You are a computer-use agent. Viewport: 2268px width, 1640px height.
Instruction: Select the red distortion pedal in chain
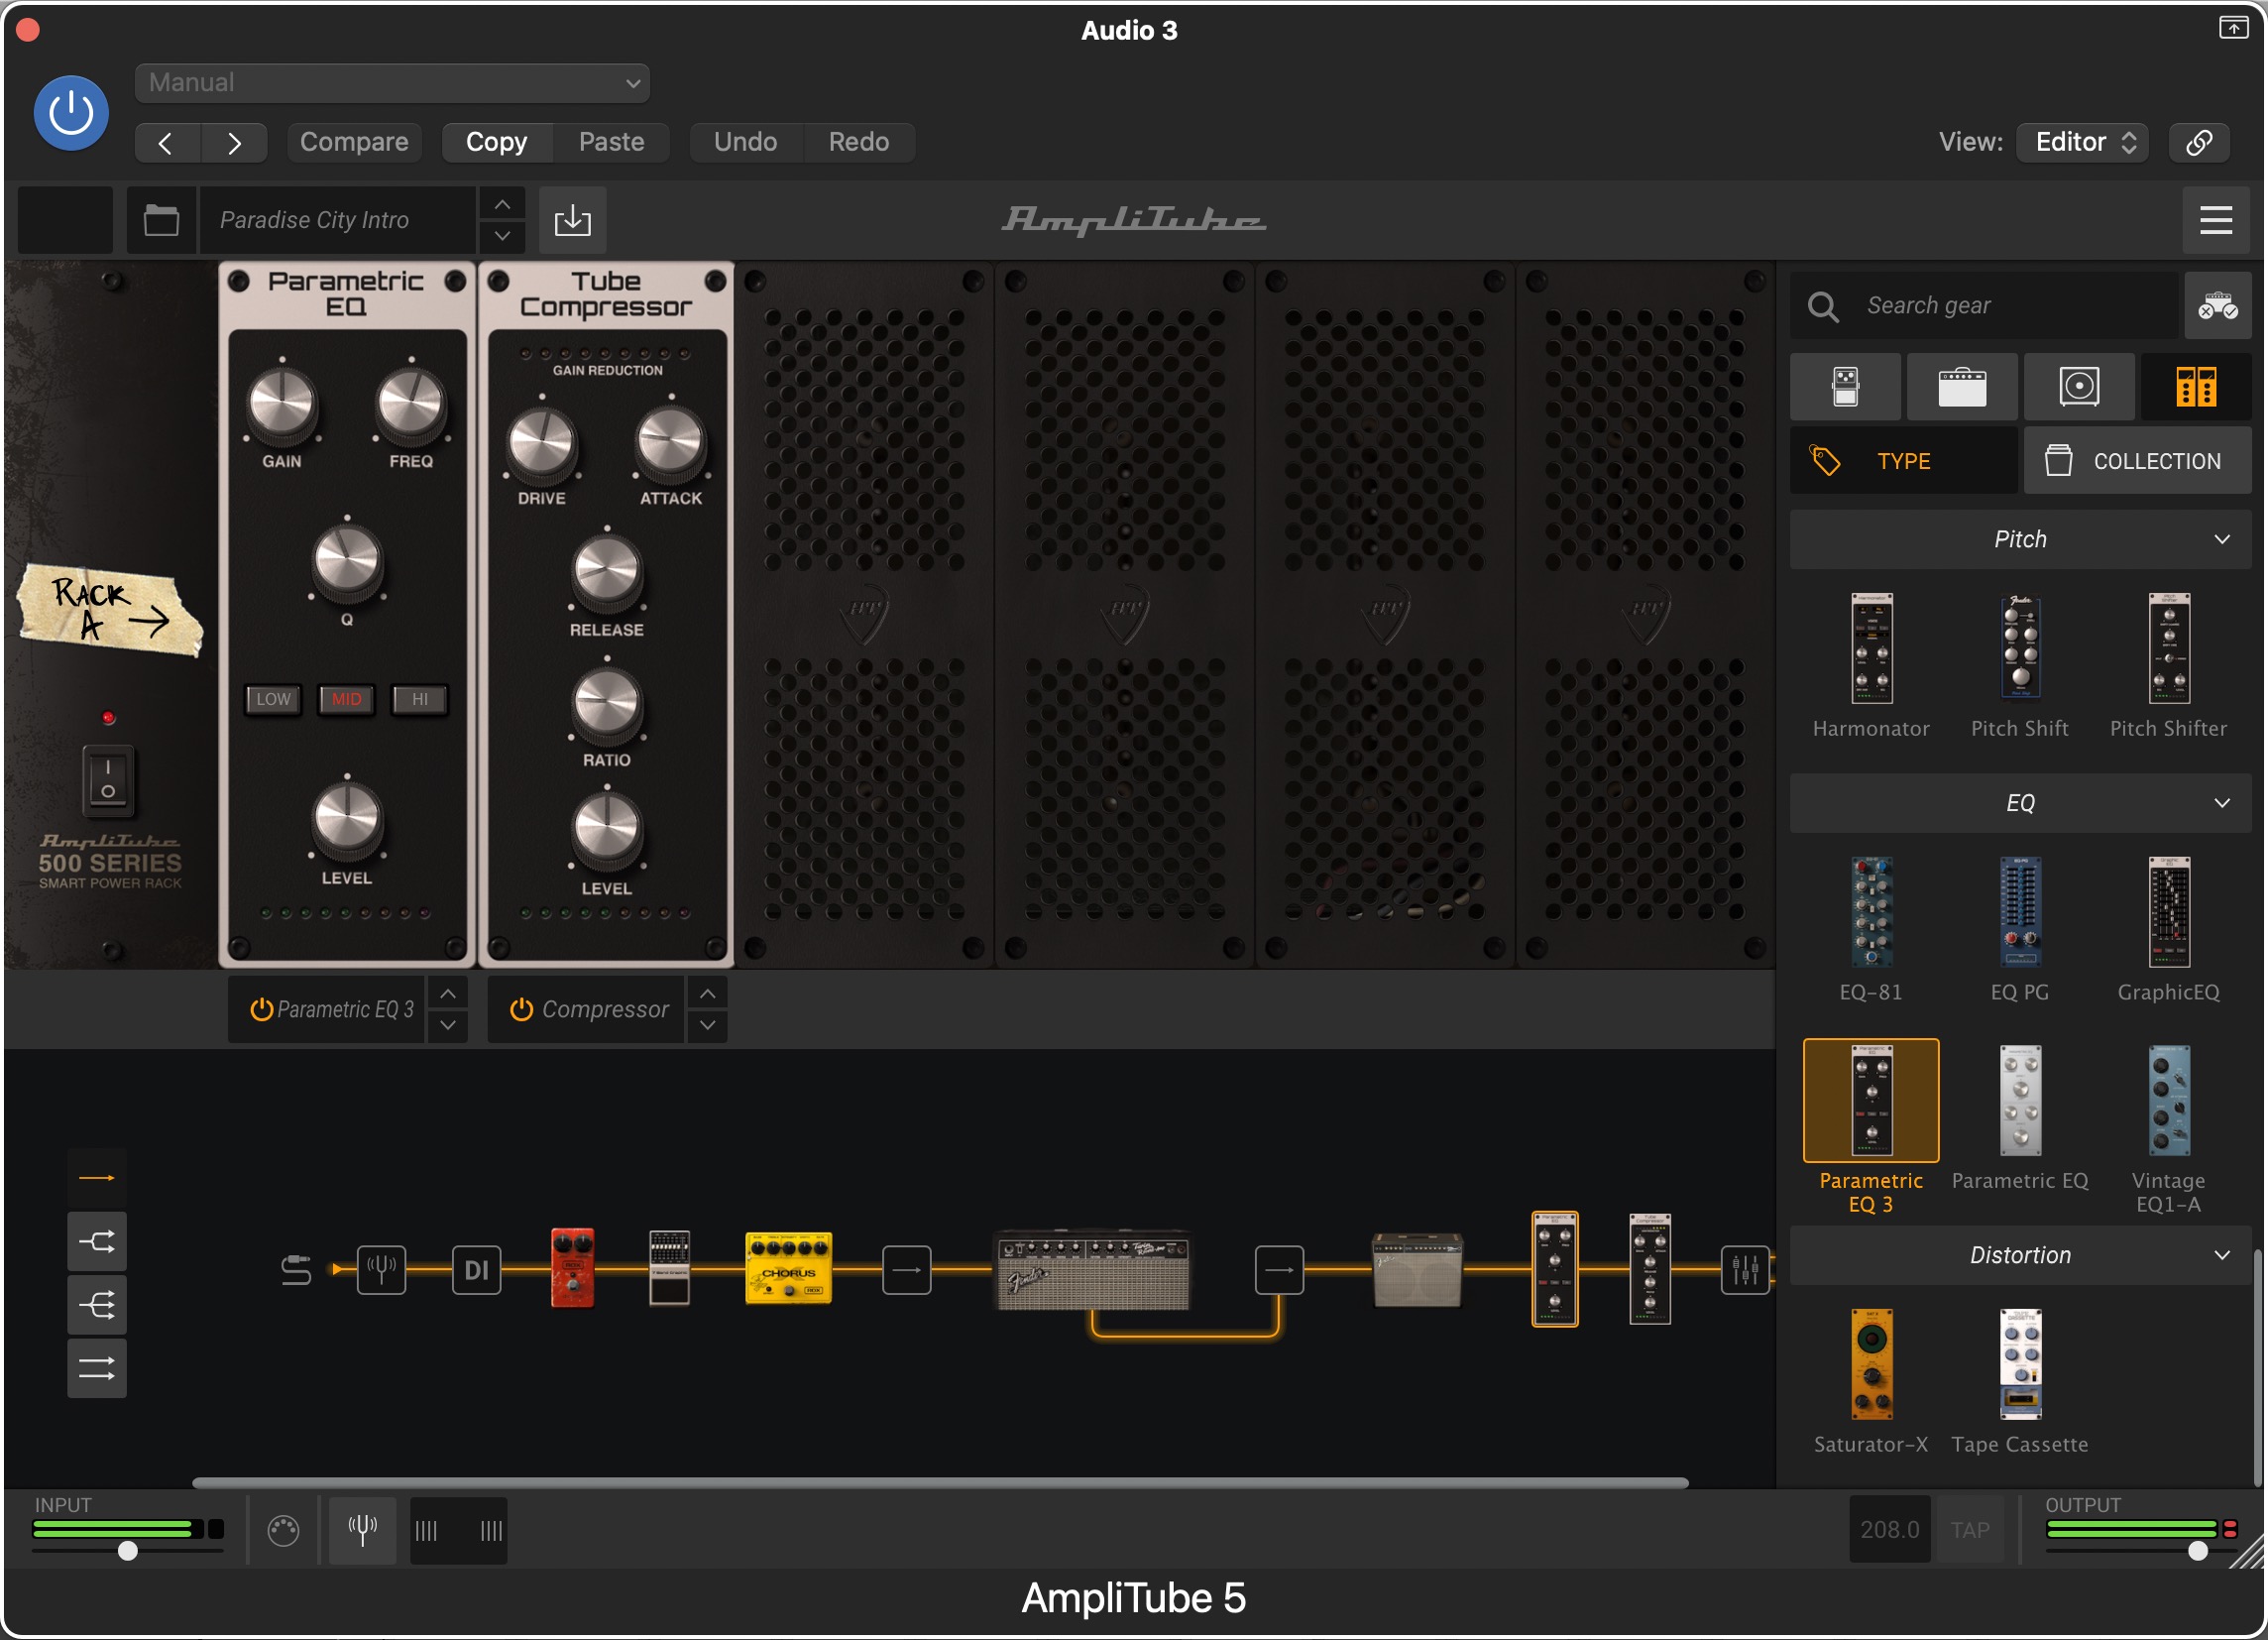point(573,1268)
